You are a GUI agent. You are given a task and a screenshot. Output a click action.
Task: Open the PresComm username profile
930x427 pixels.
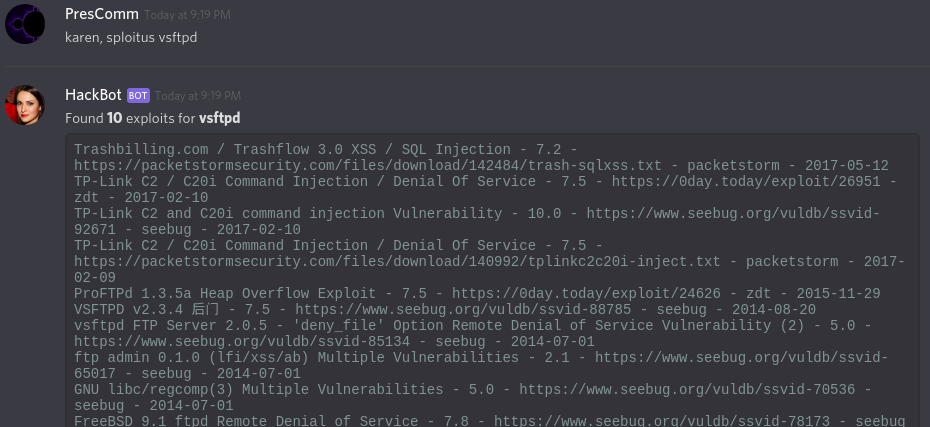click(x=101, y=14)
